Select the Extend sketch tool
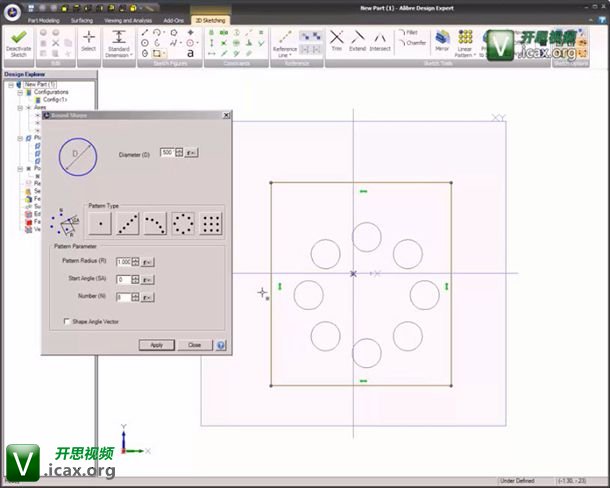The image size is (610, 488). pos(357,41)
